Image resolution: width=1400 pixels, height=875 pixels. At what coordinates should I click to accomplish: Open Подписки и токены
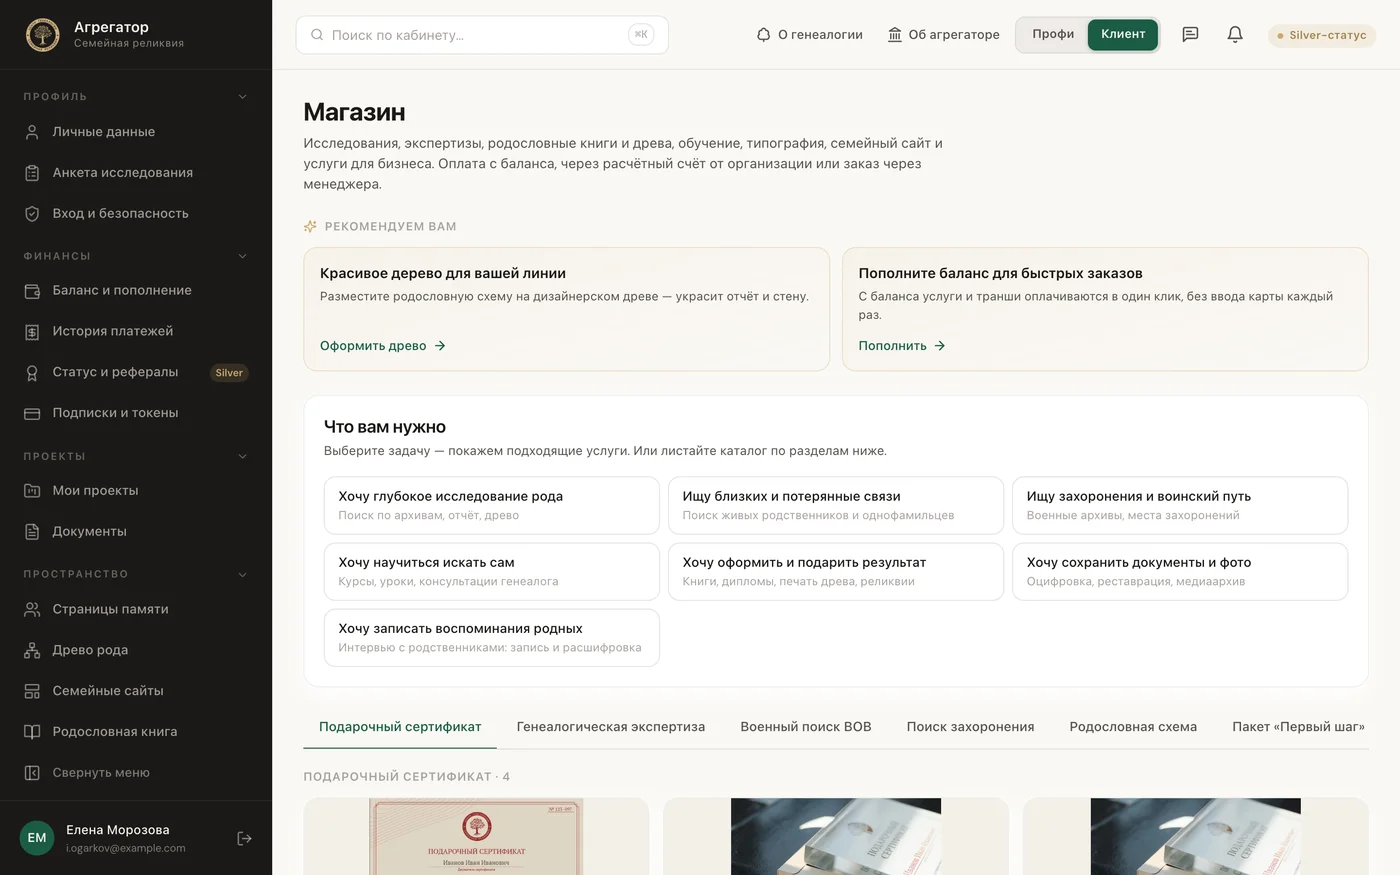coord(136,414)
